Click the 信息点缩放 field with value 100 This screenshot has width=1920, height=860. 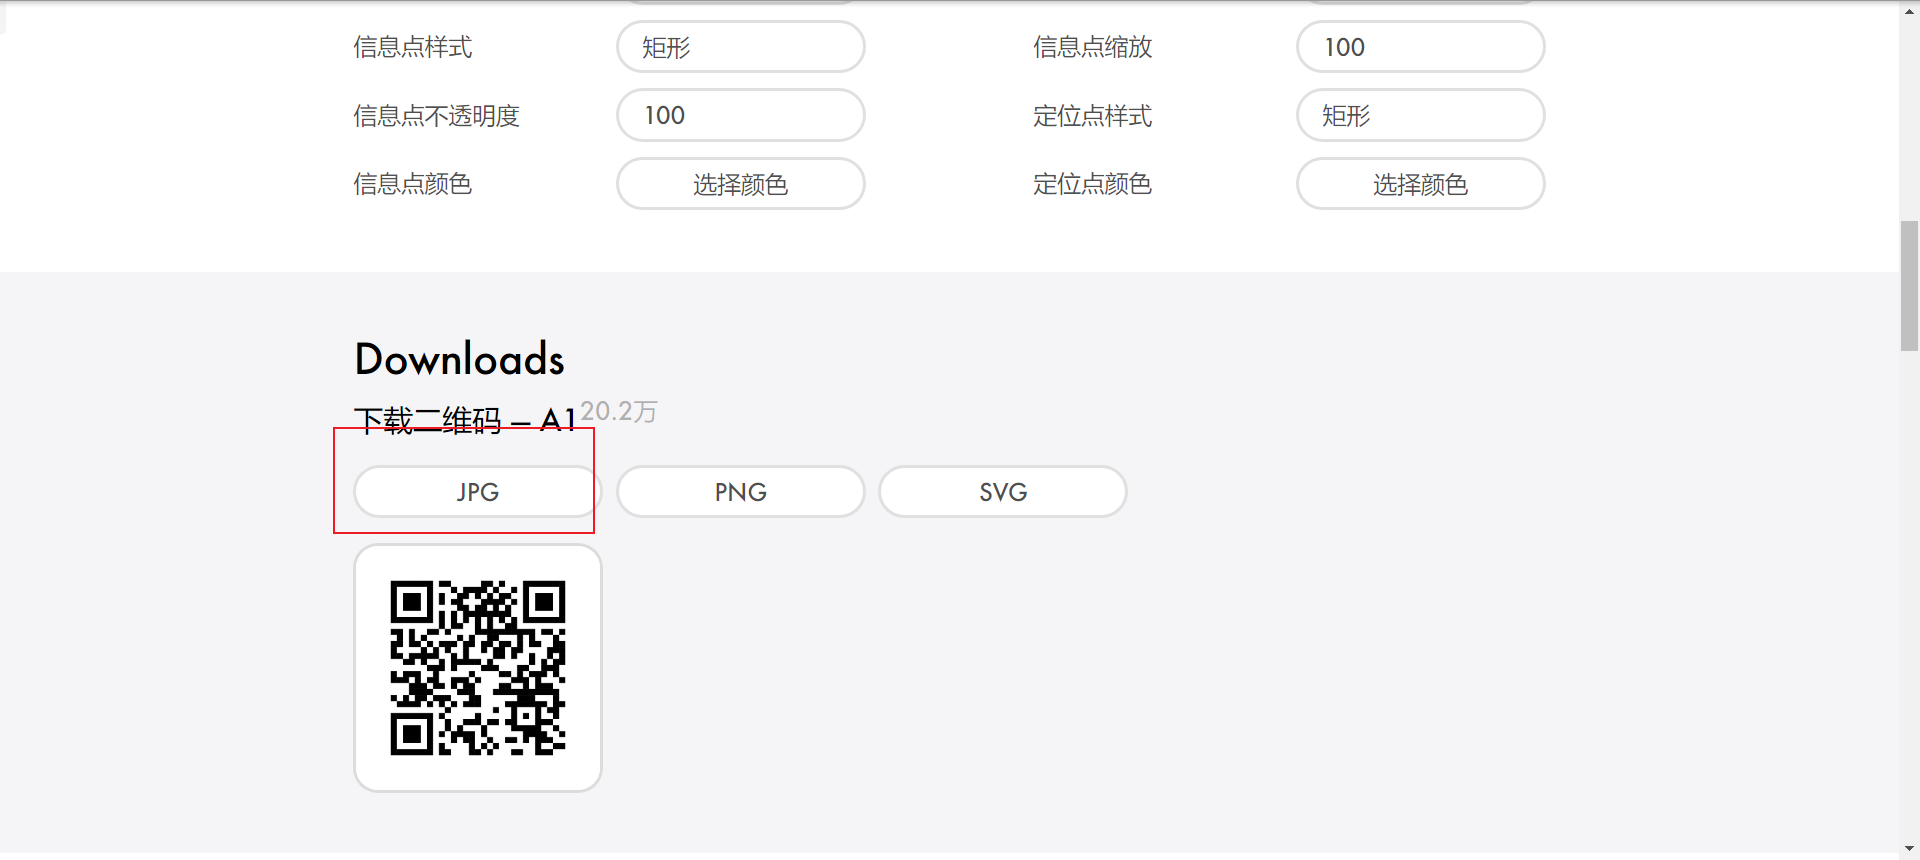coord(1421,47)
